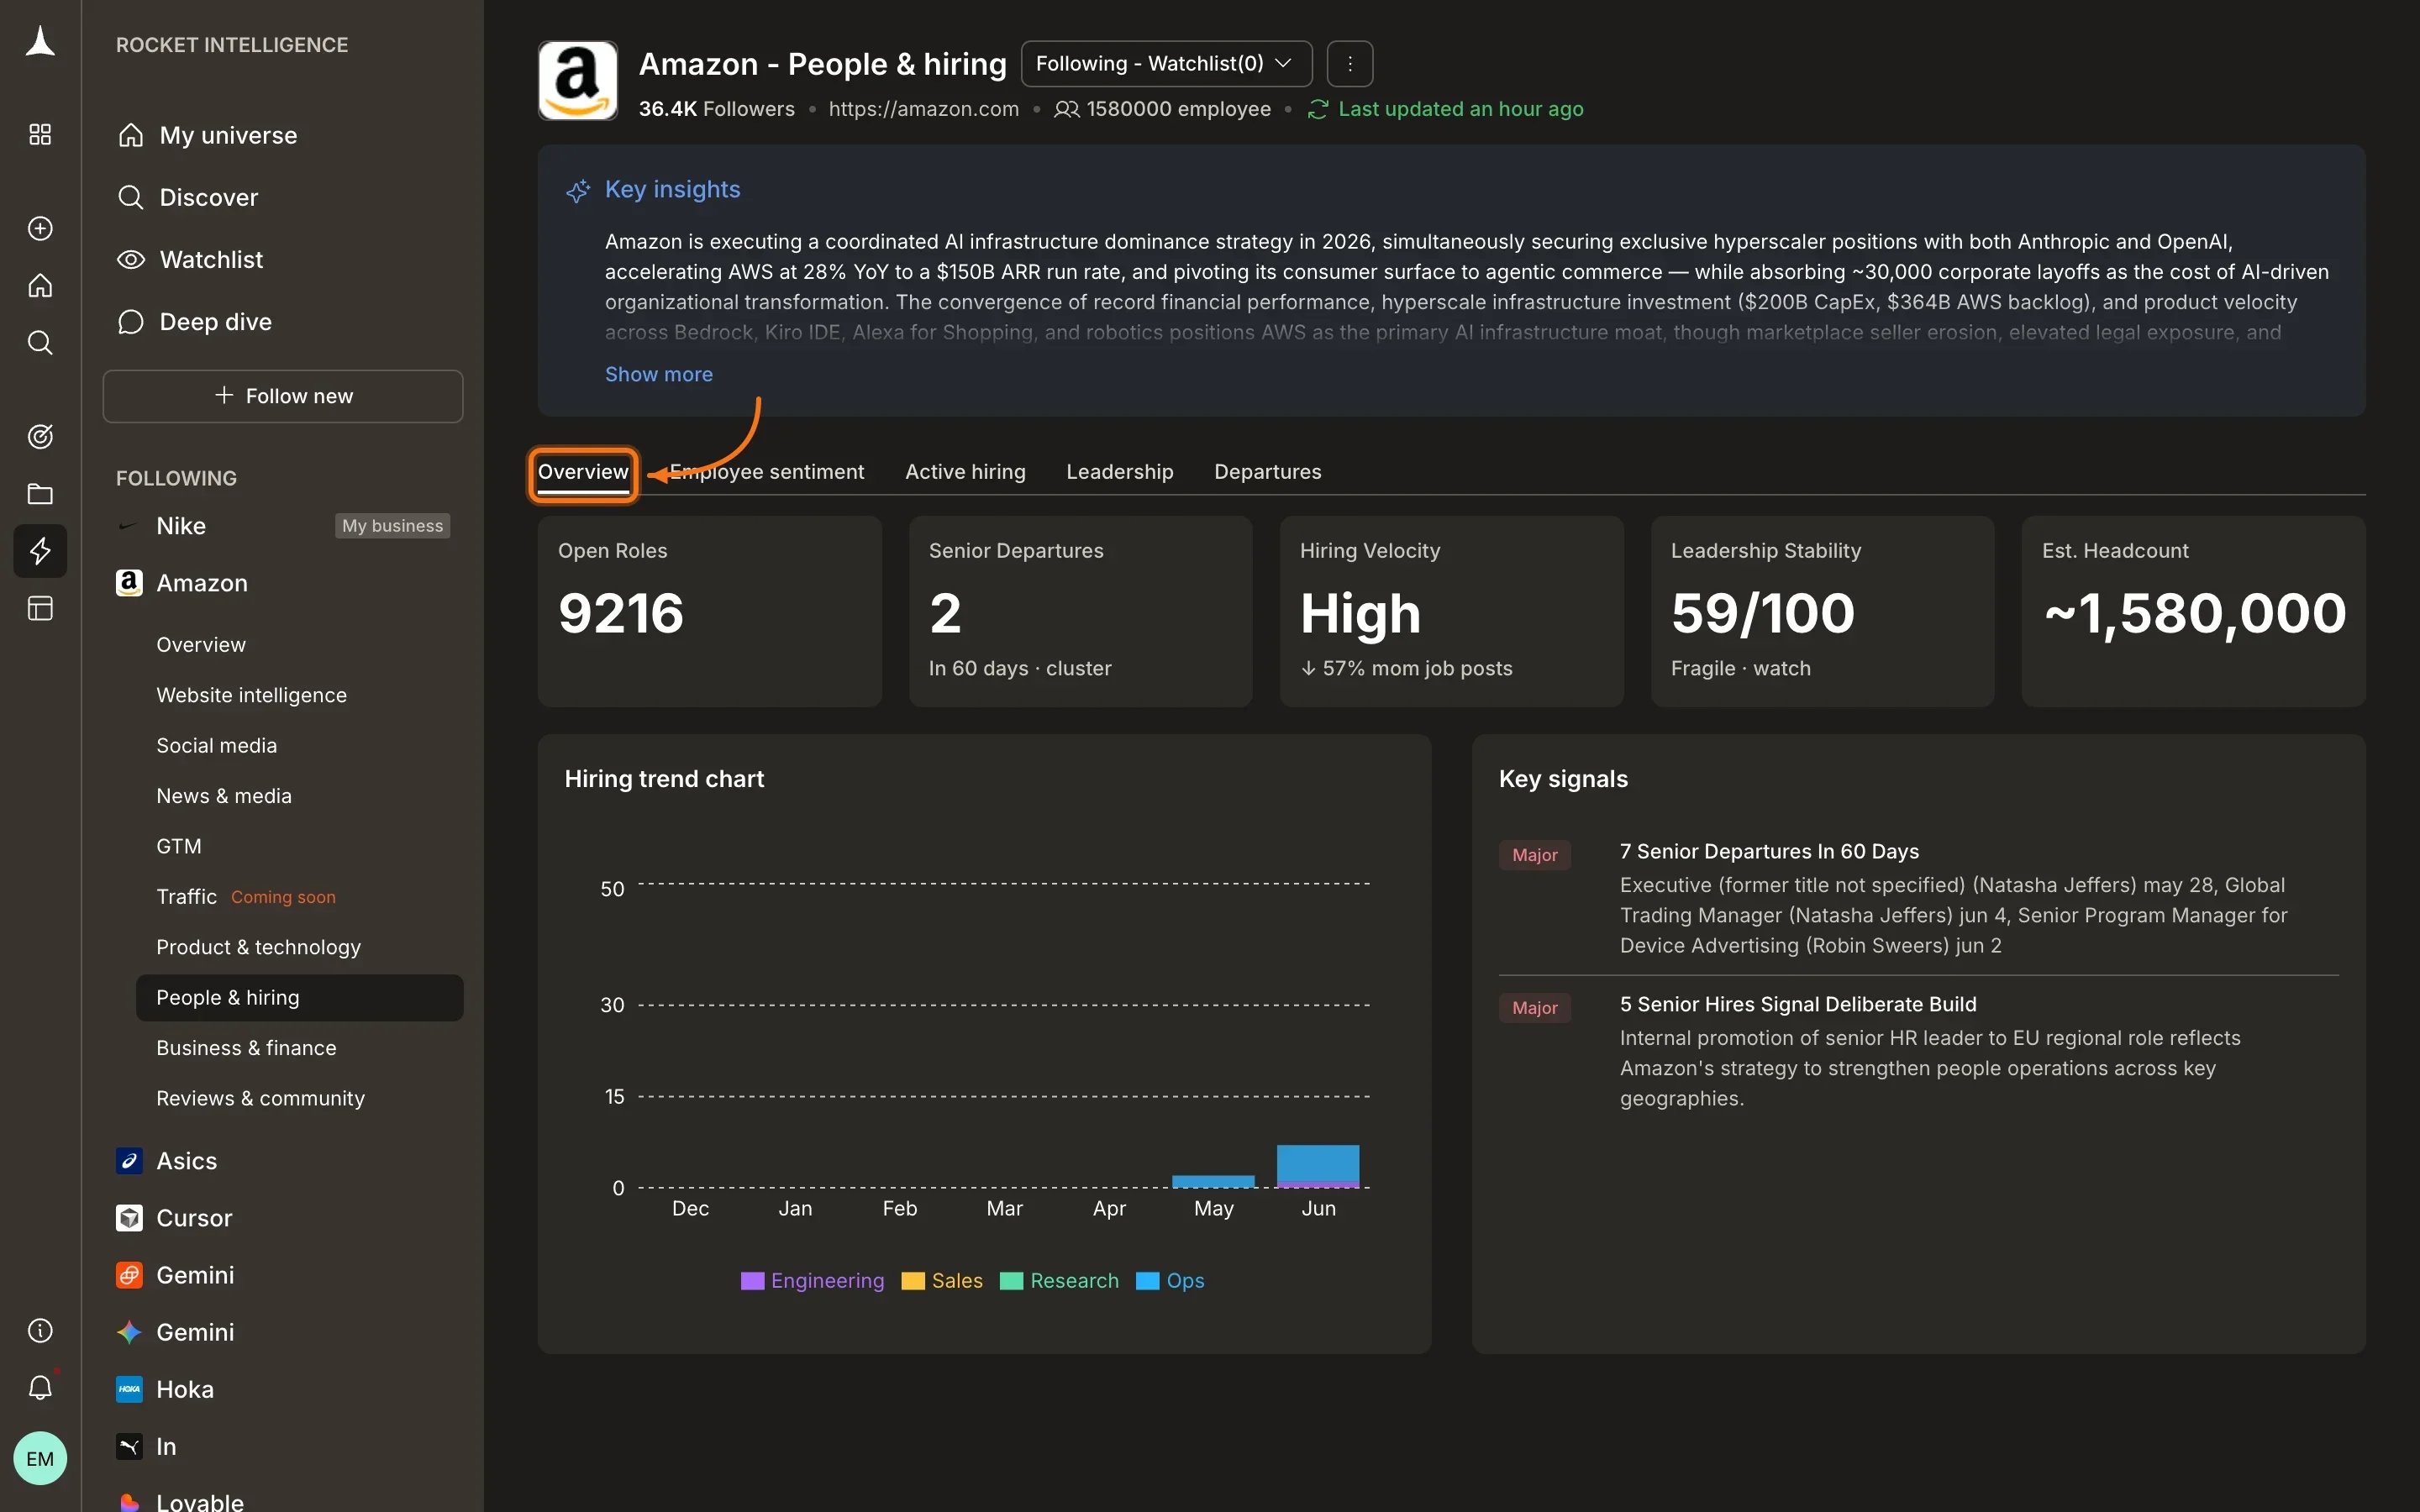The height and width of the screenshot is (1512, 2420).
Task: Open the https://amazon.com link
Action: tap(923, 109)
